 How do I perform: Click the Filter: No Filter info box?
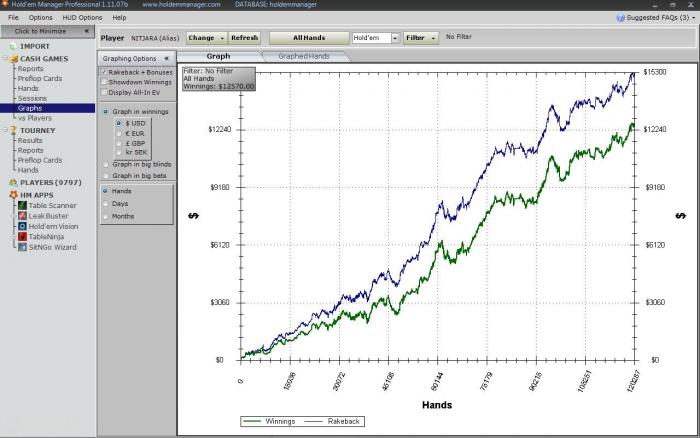point(219,79)
